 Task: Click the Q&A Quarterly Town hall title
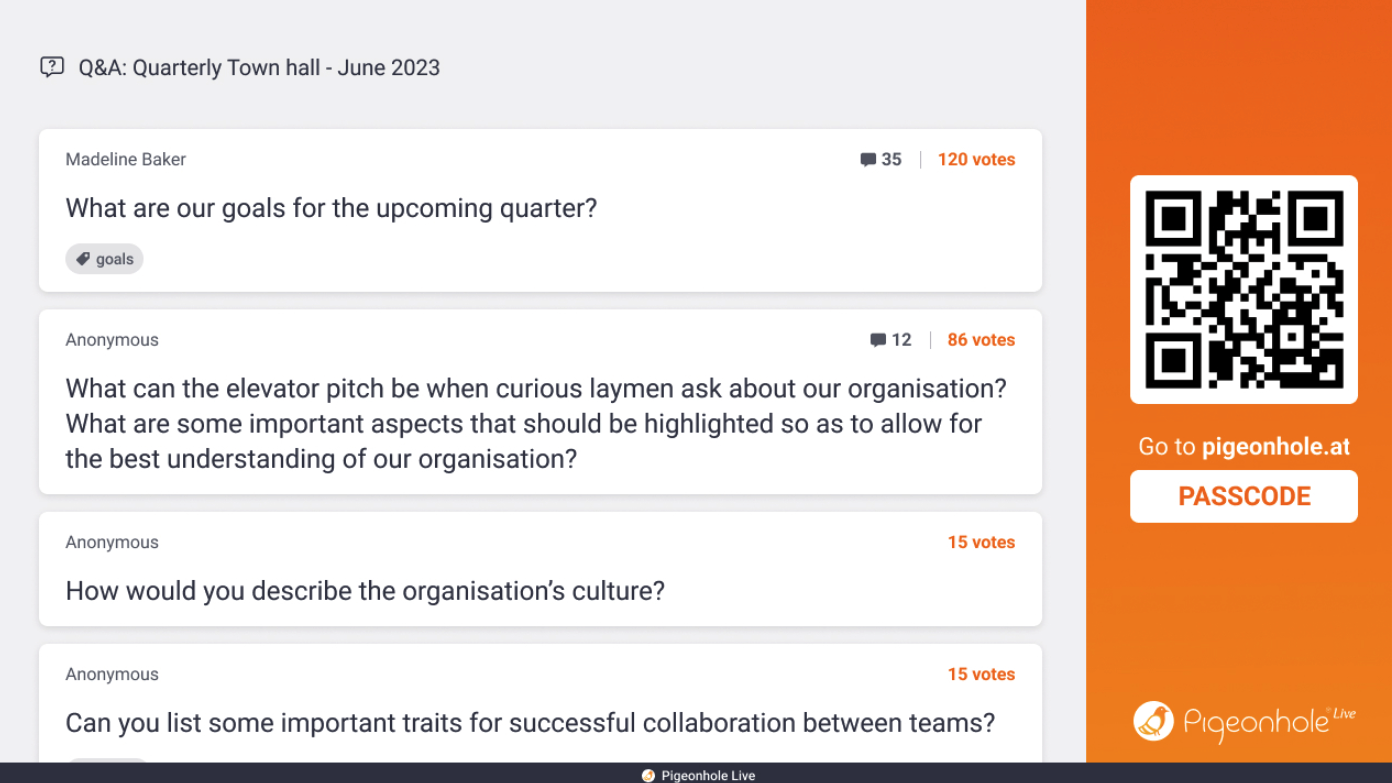pyautogui.click(x=259, y=68)
